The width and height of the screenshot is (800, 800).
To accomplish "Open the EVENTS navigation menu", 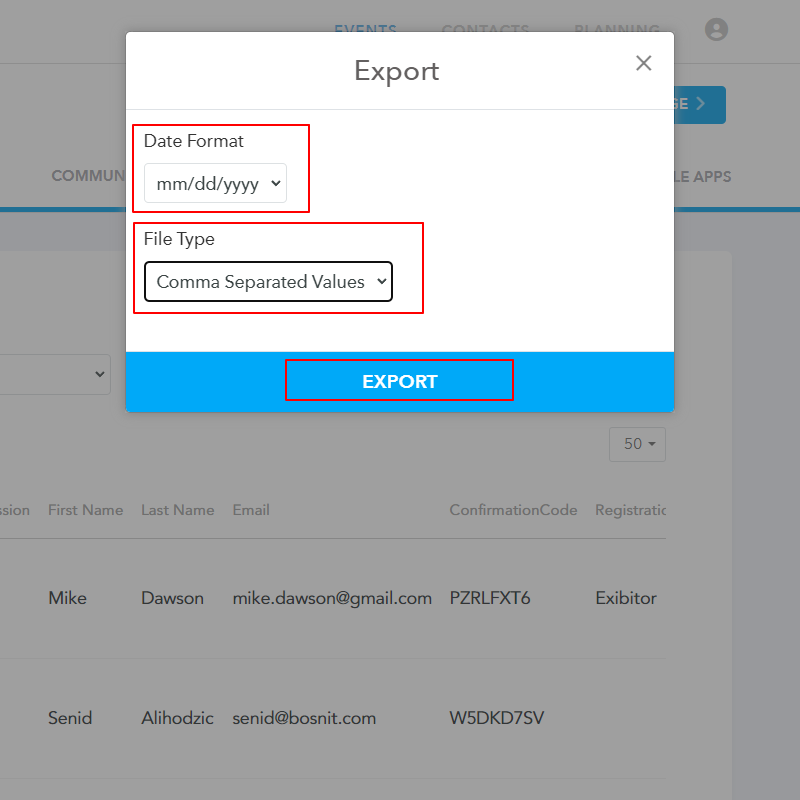I will pos(365,30).
